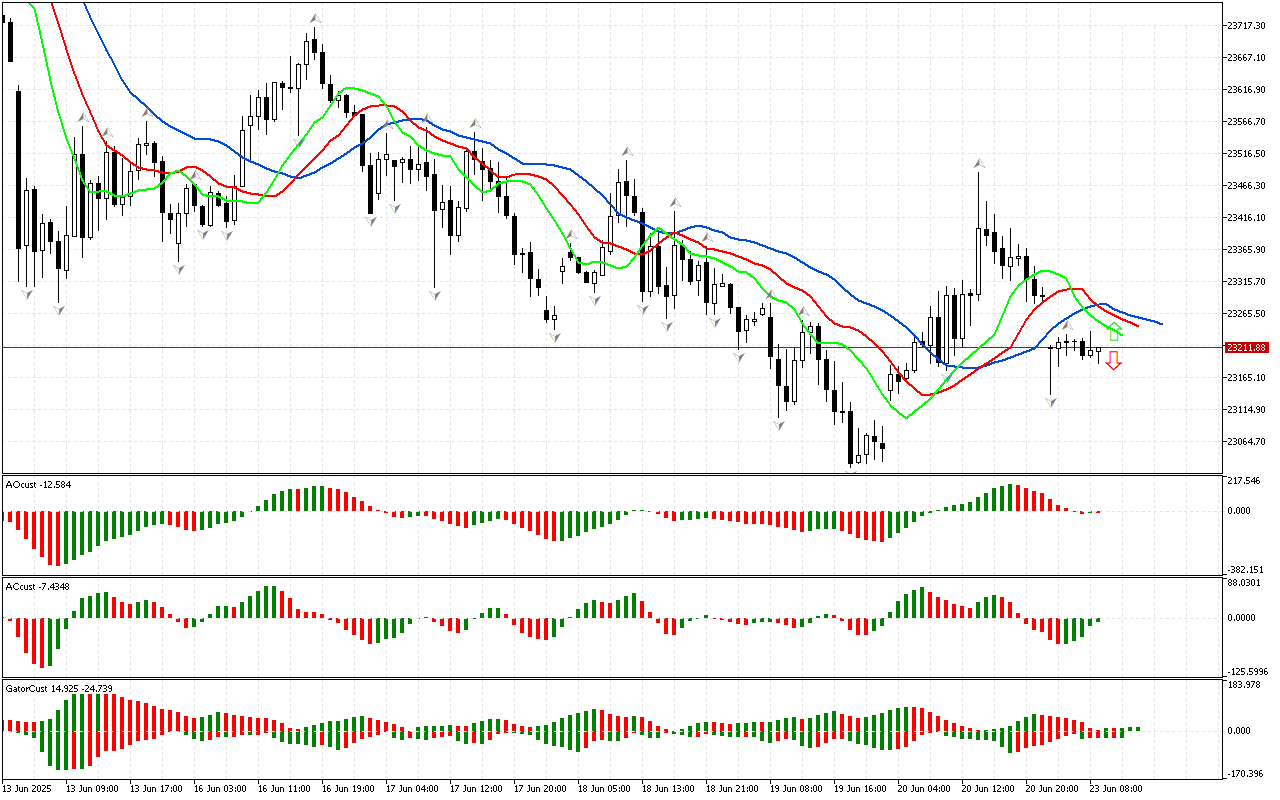Select the right end of the blue Alligator line
Viewport: 1280px width, 800px height.
(x=1160, y=324)
